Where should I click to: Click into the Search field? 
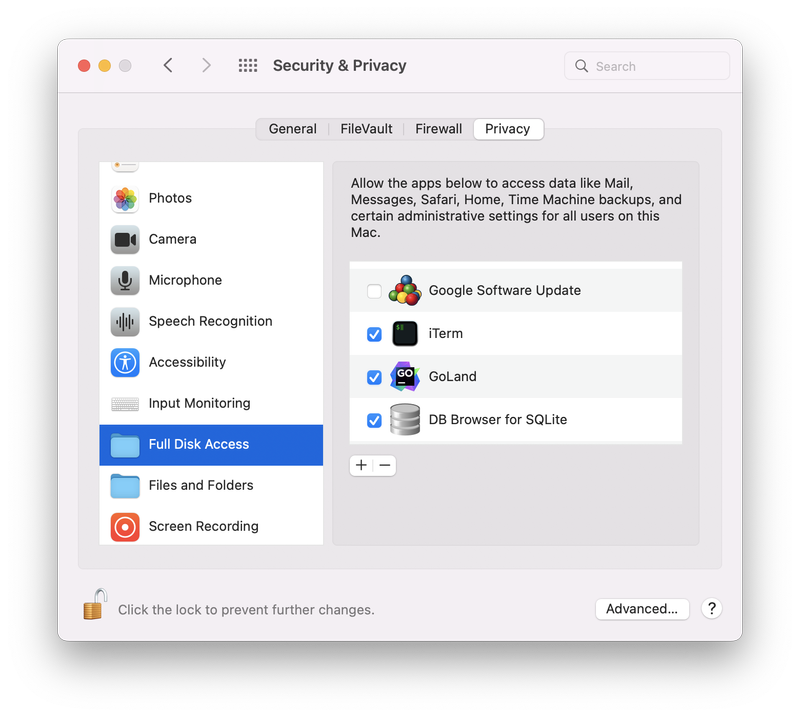tap(647, 66)
